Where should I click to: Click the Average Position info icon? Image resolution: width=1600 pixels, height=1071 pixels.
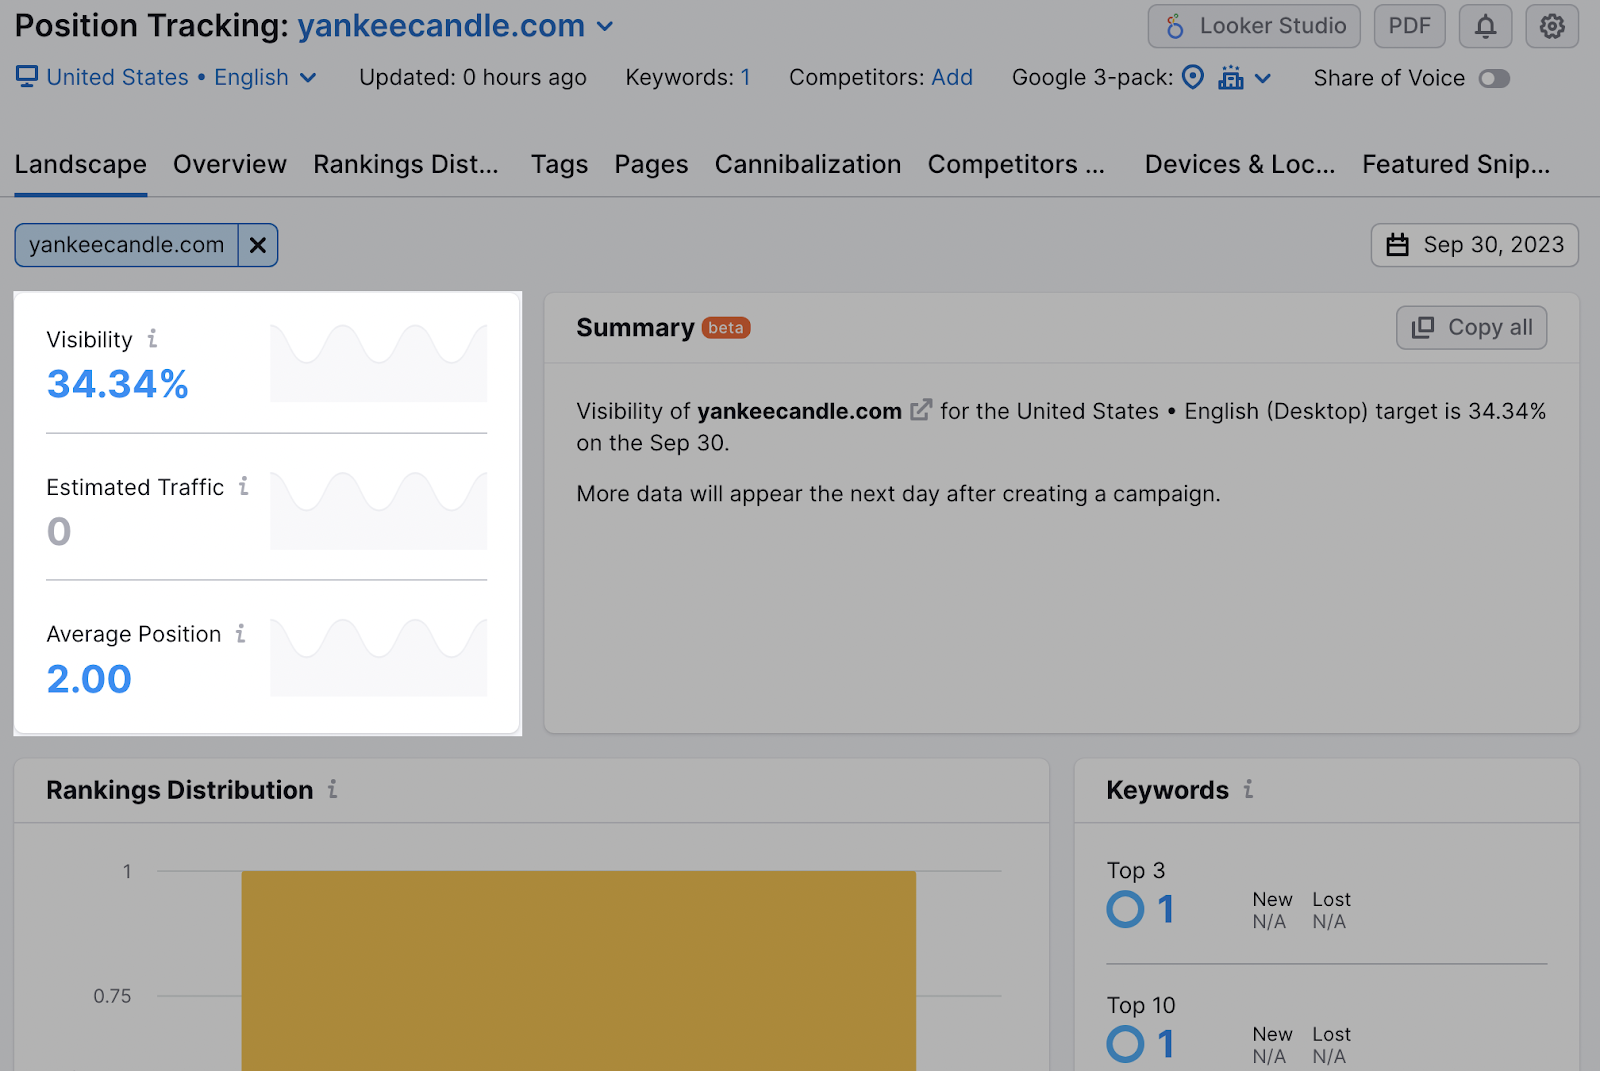(240, 633)
